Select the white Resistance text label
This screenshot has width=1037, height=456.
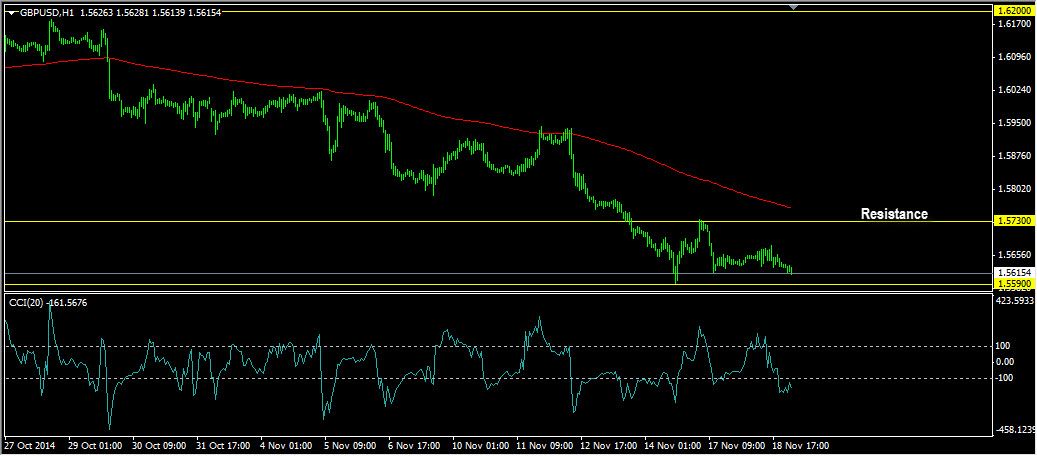click(894, 214)
